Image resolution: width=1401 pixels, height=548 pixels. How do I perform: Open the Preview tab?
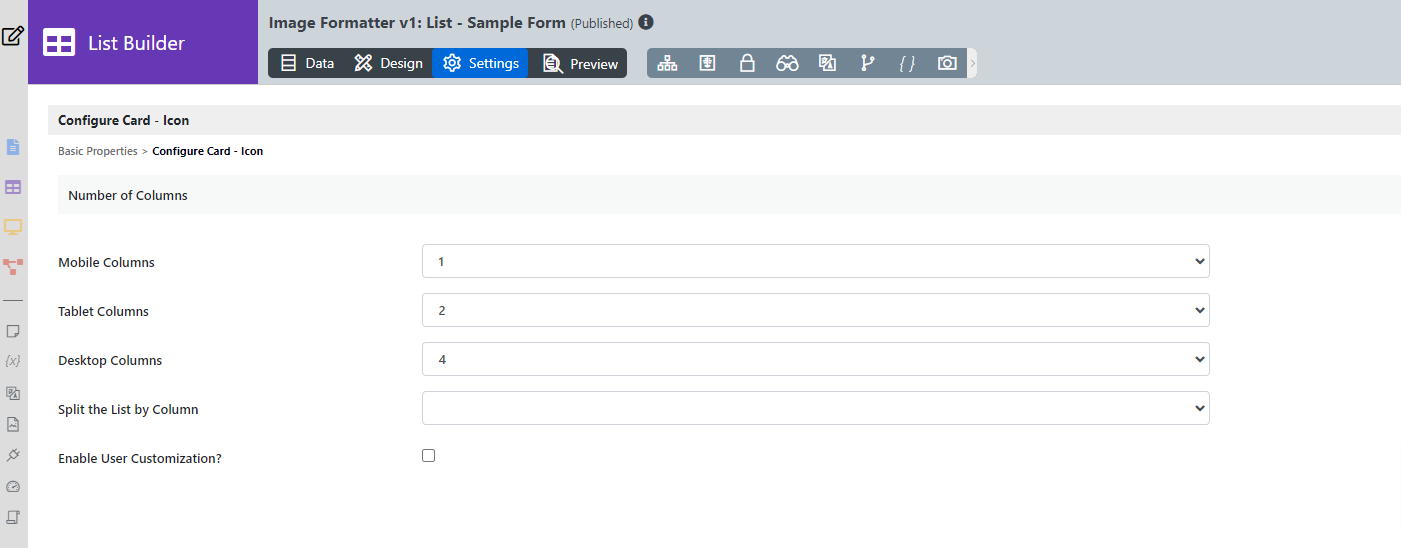(580, 63)
